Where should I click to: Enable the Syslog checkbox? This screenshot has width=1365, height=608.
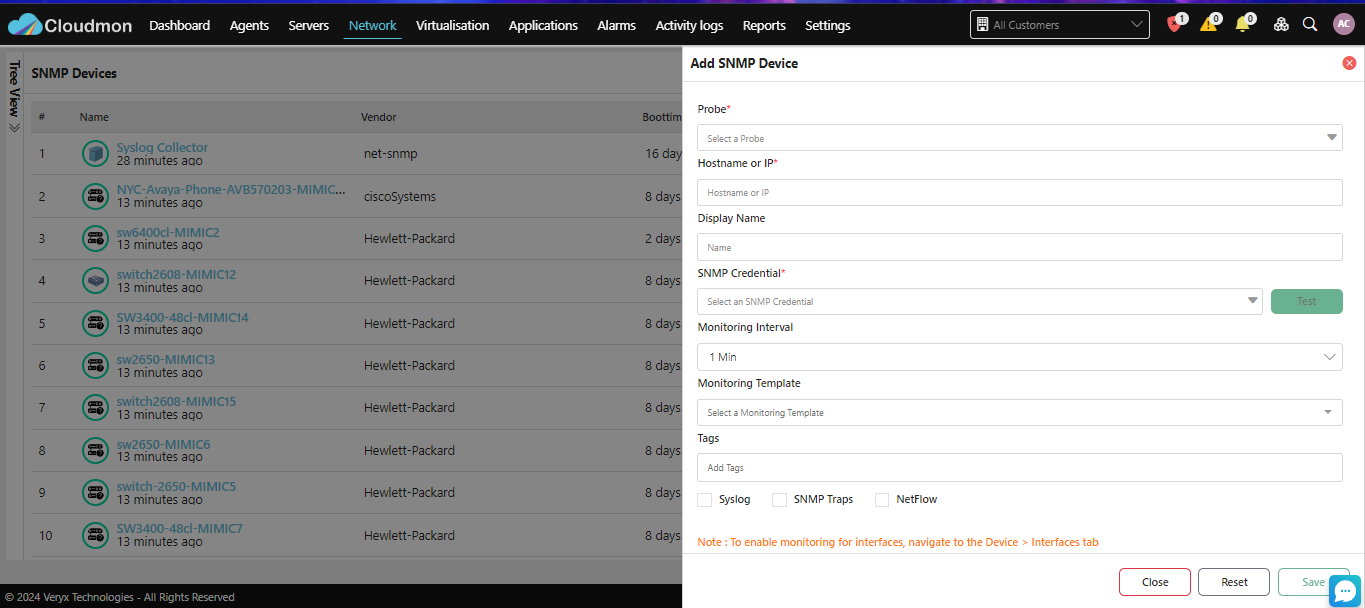tap(705, 500)
